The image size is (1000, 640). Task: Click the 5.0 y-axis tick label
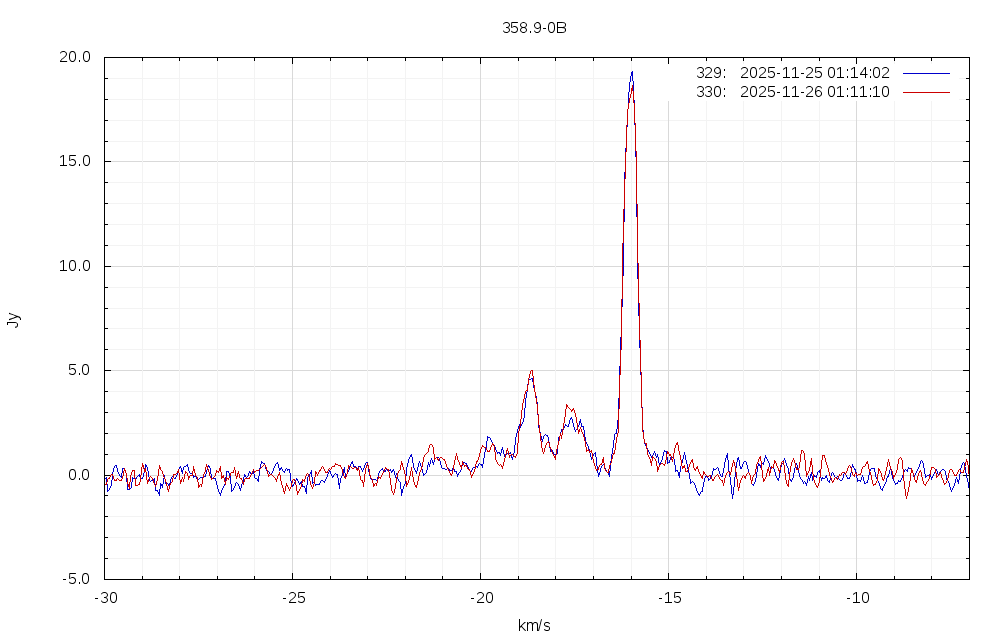coord(79,370)
